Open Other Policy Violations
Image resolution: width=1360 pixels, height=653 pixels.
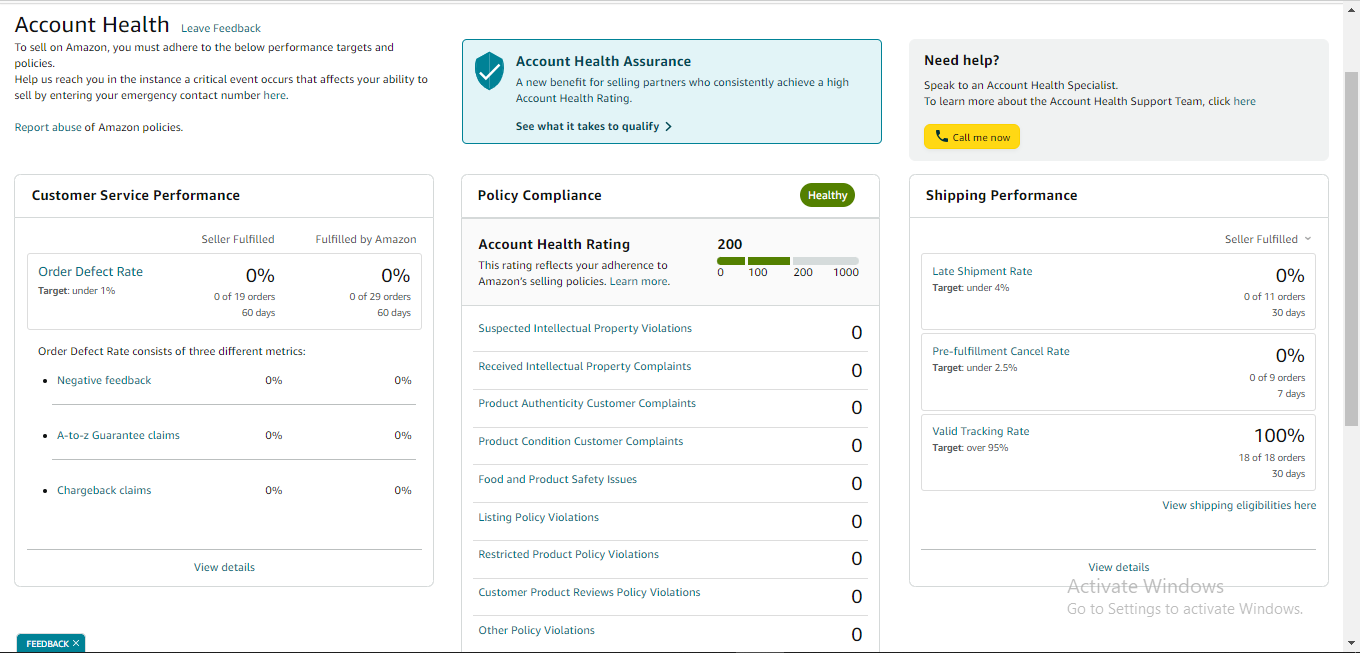coord(536,631)
